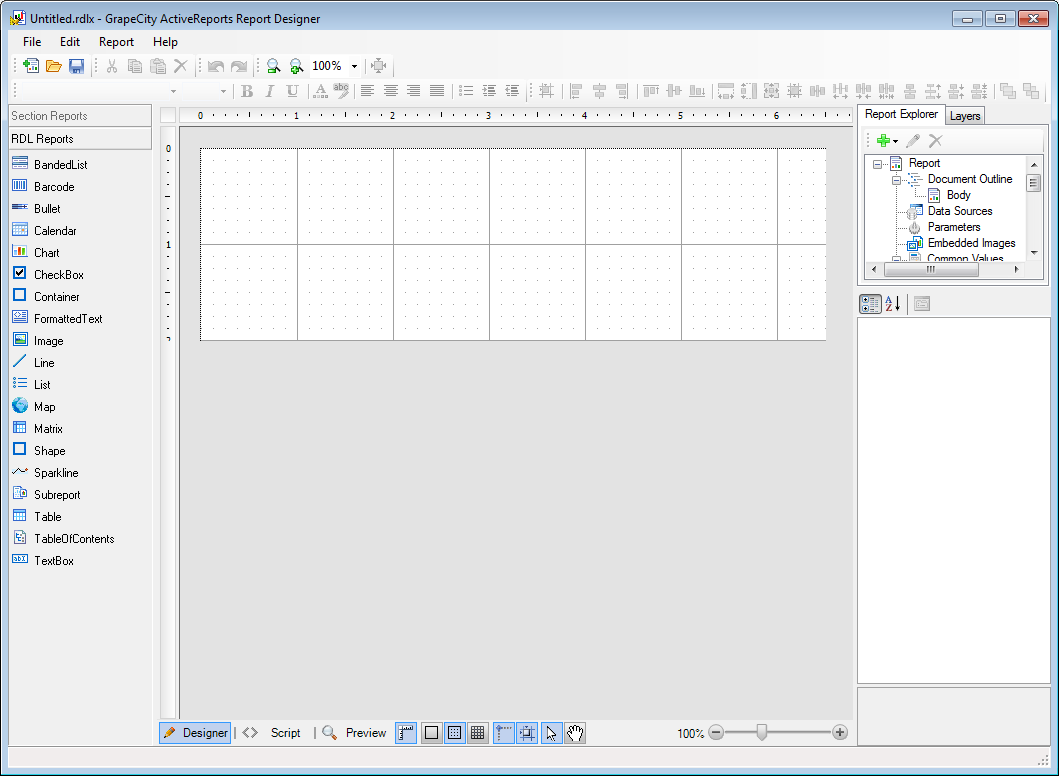Click the Zoom In magnifier icon
This screenshot has width=1059, height=776.
pos(296,66)
